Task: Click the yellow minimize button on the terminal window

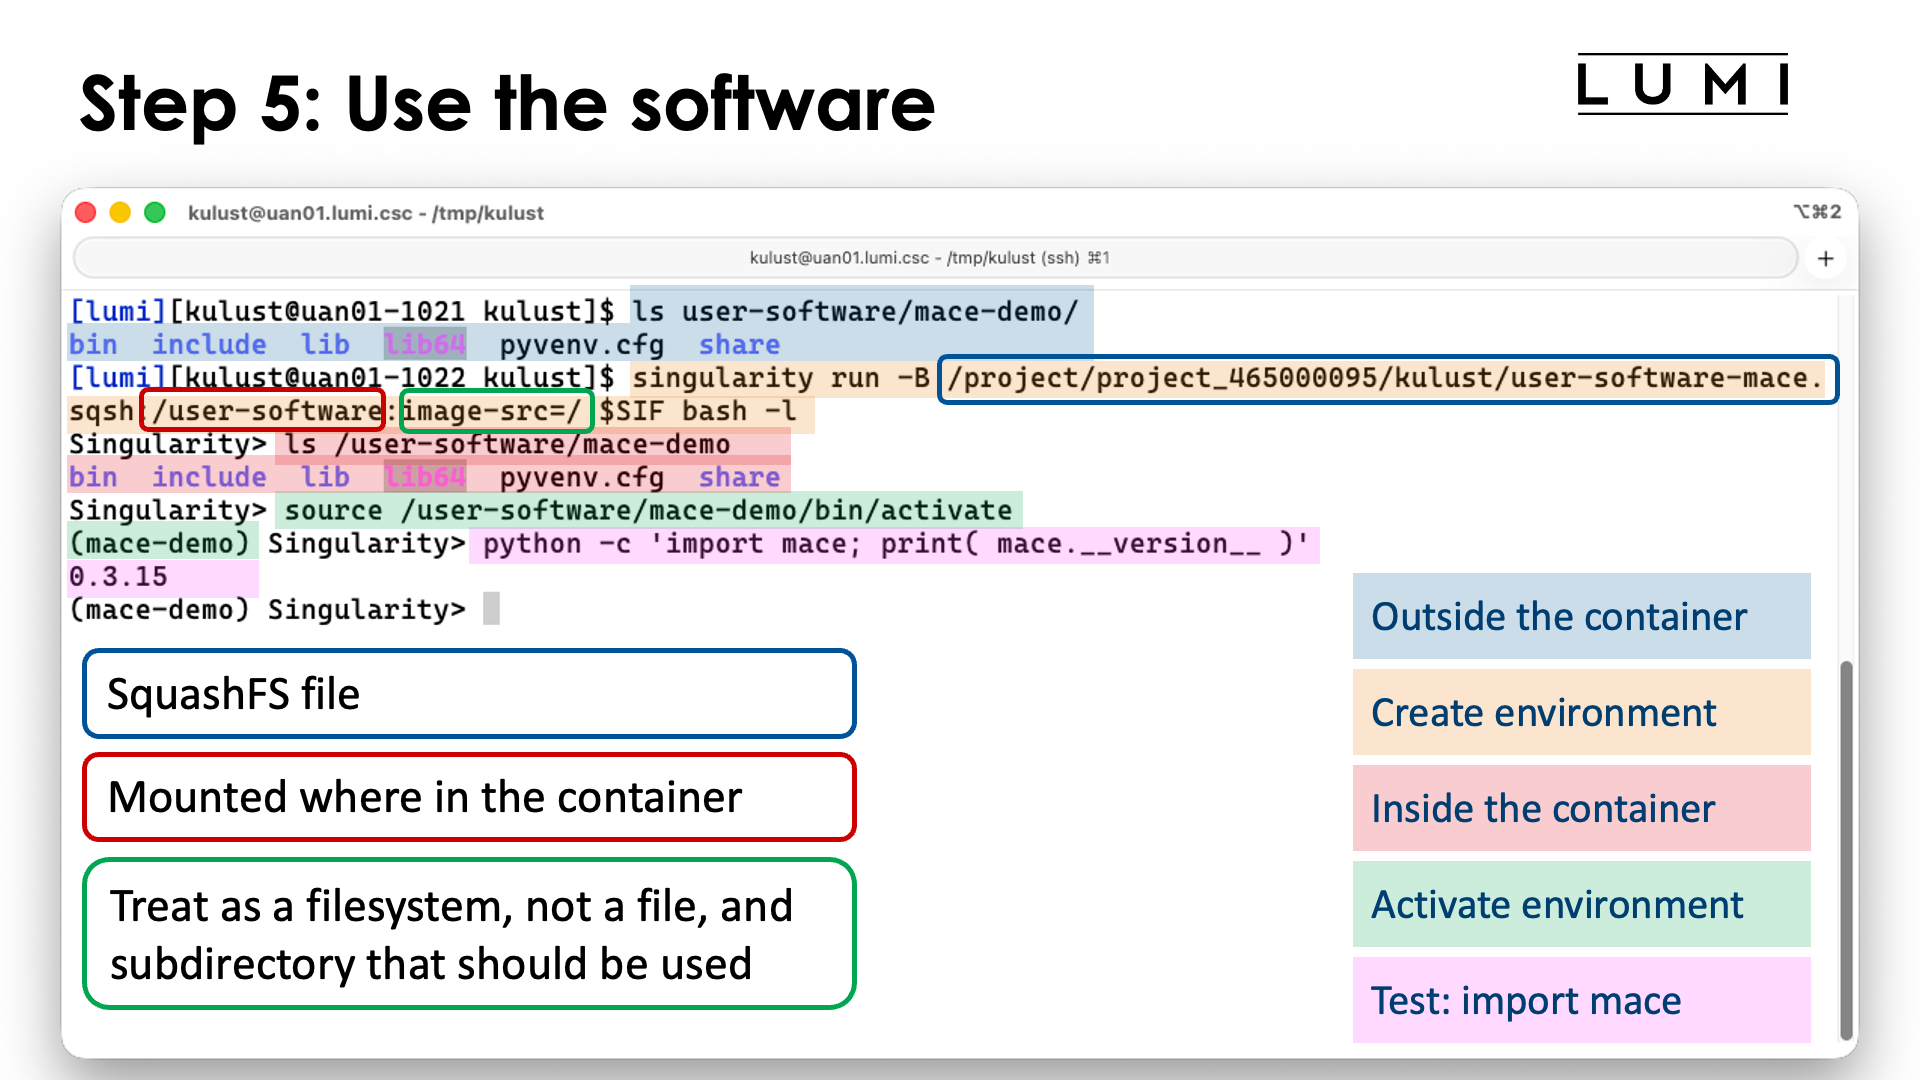Action: (121, 212)
